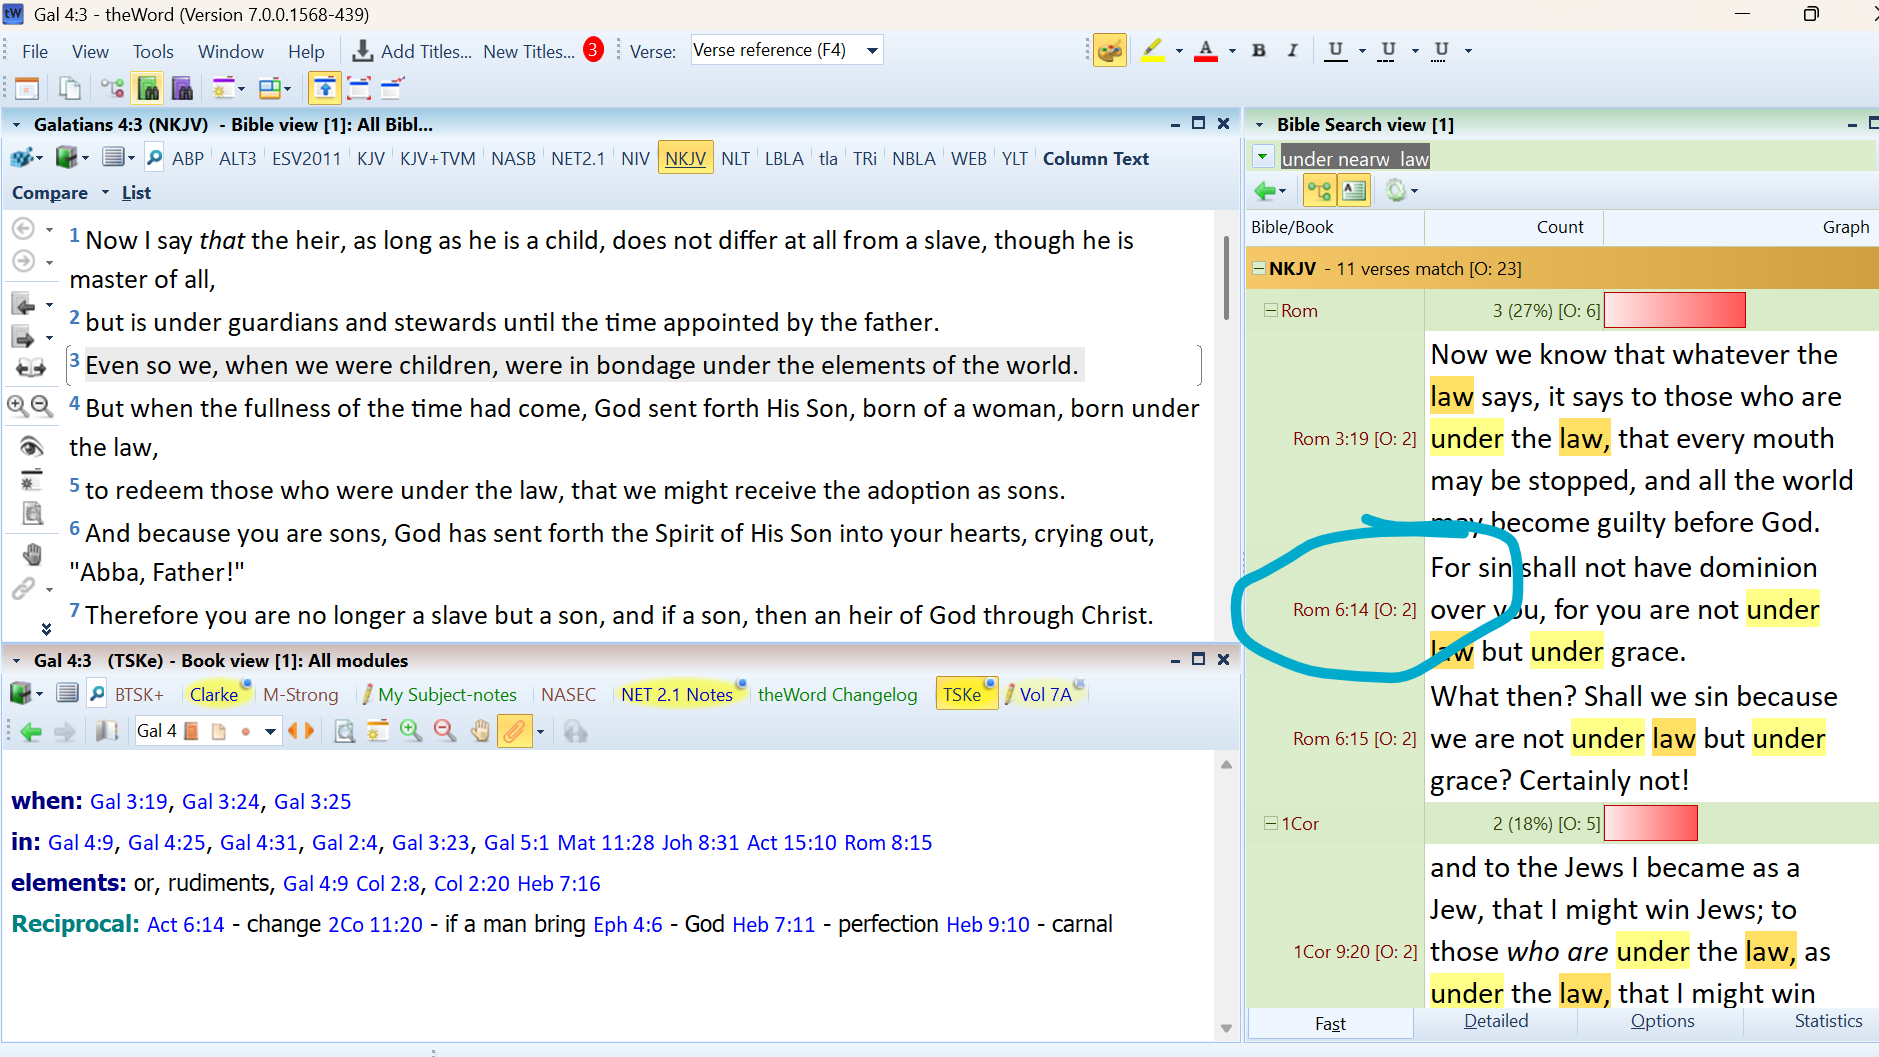Click Column Text toggle
The height and width of the screenshot is (1057, 1879).
pyautogui.click(x=1096, y=158)
